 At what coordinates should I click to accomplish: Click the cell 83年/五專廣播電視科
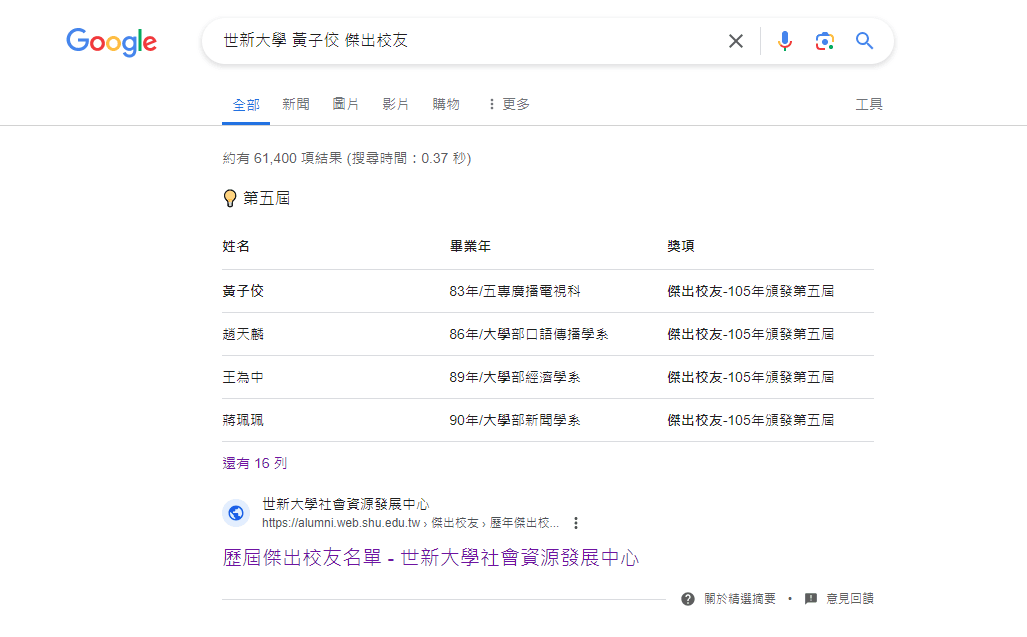tap(515, 291)
